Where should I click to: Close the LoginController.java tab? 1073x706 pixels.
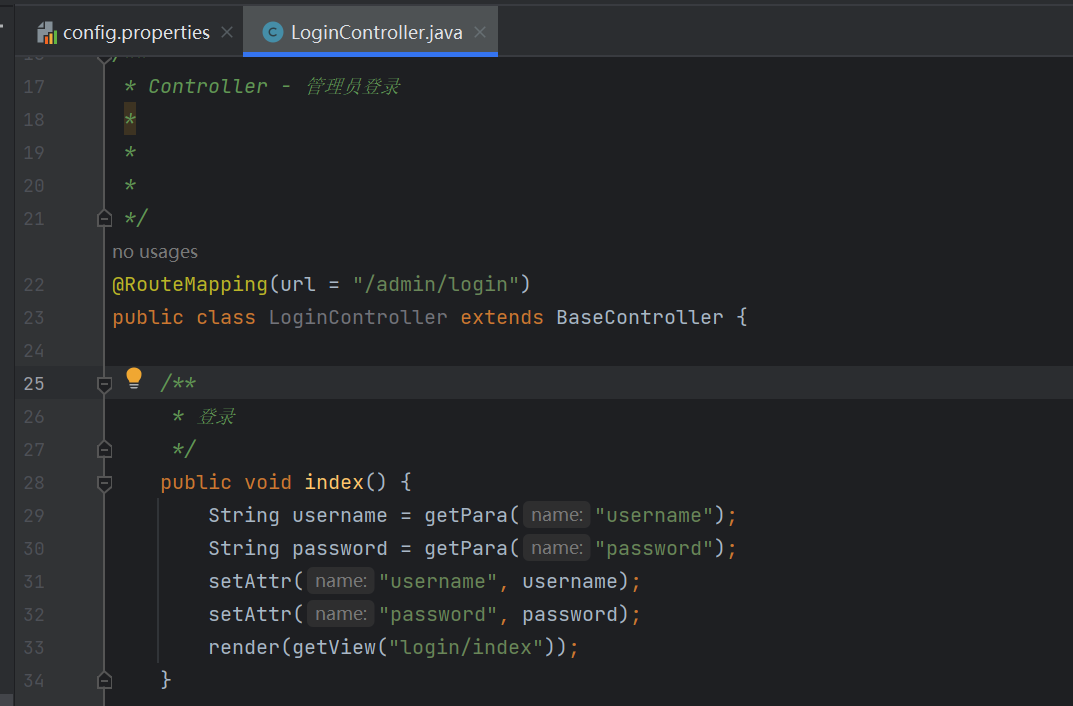point(480,32)
